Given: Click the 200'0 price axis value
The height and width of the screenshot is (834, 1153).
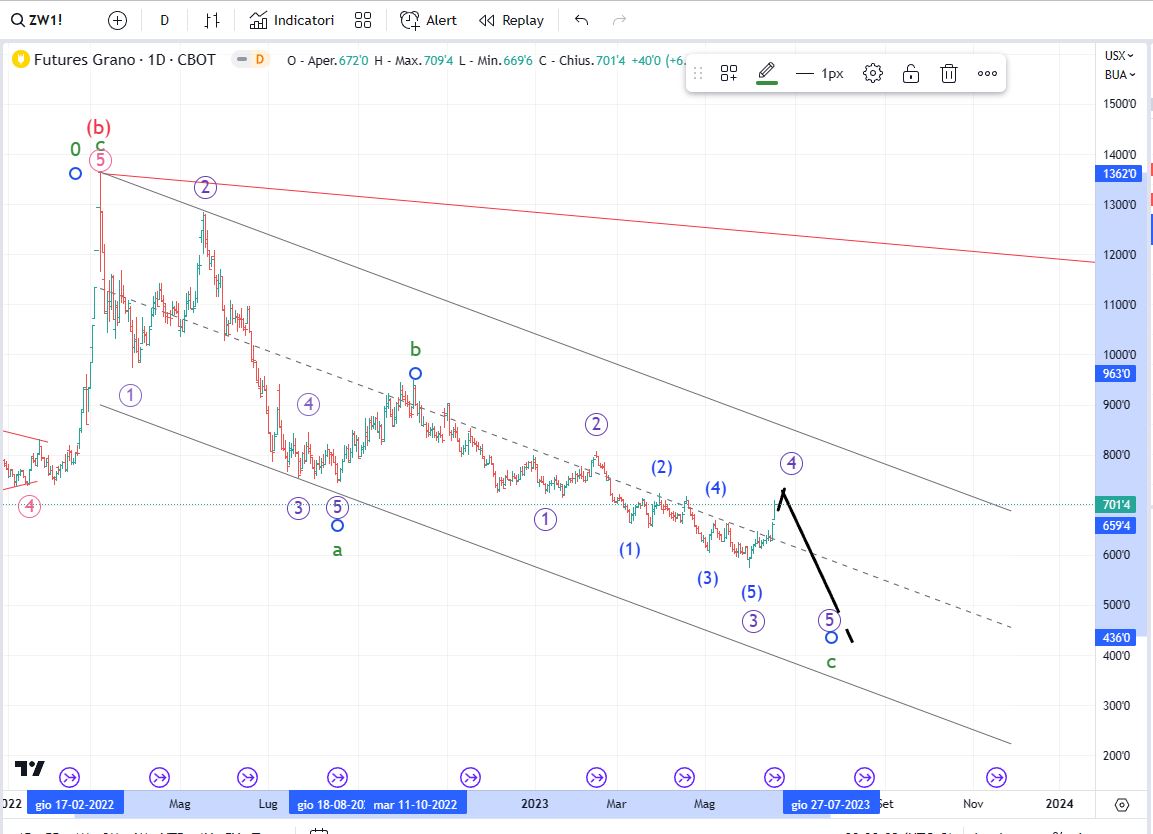Looking at the screenshot, I should coord(1116,755).
